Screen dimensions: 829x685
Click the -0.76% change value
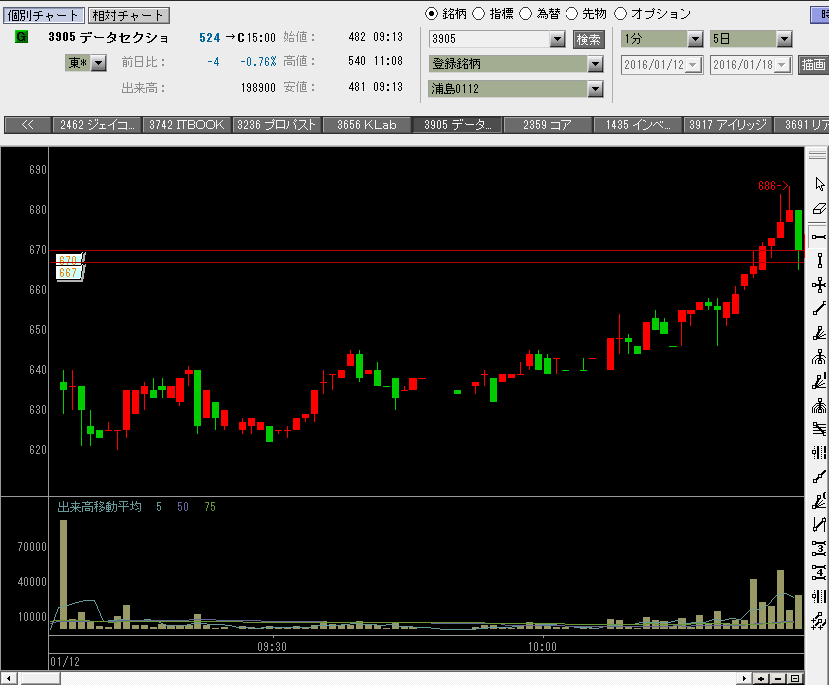coord(258,62)
